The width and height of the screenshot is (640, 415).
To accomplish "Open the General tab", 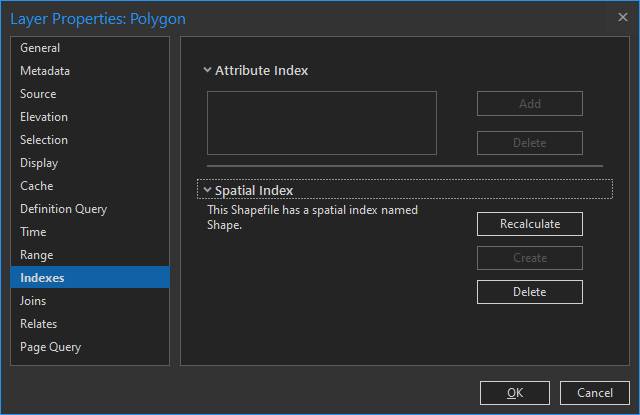I will point(40,48).
